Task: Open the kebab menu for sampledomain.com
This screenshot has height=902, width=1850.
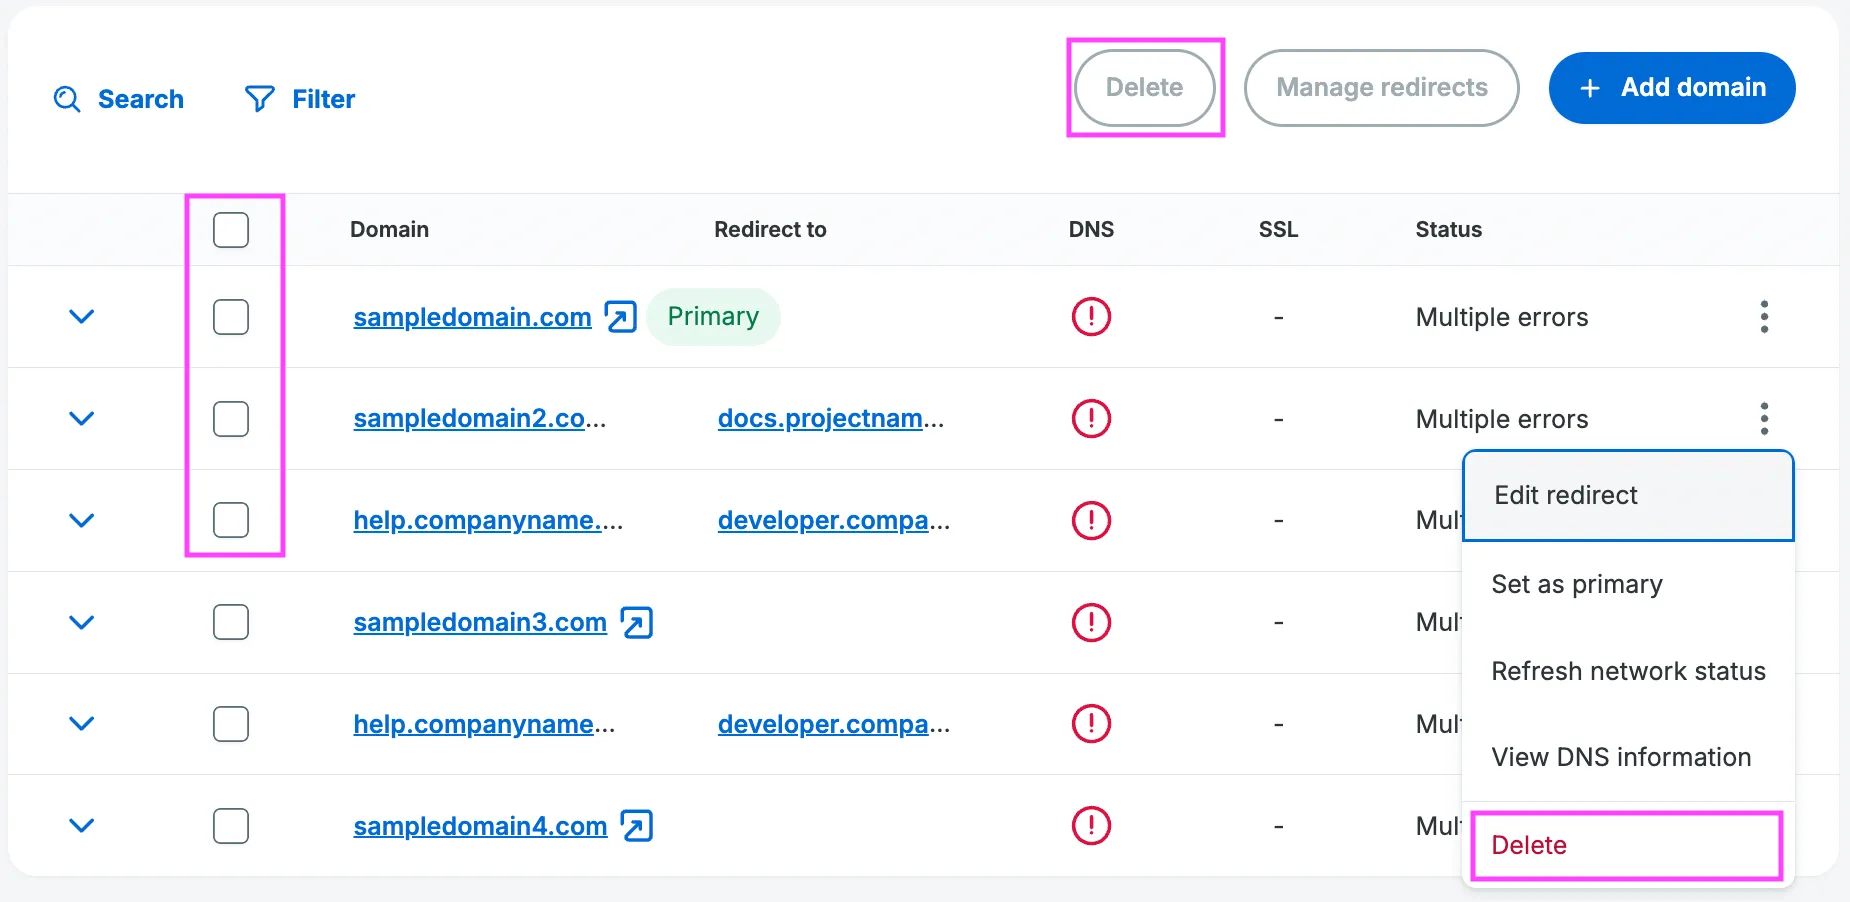Action: point(1764,317)
